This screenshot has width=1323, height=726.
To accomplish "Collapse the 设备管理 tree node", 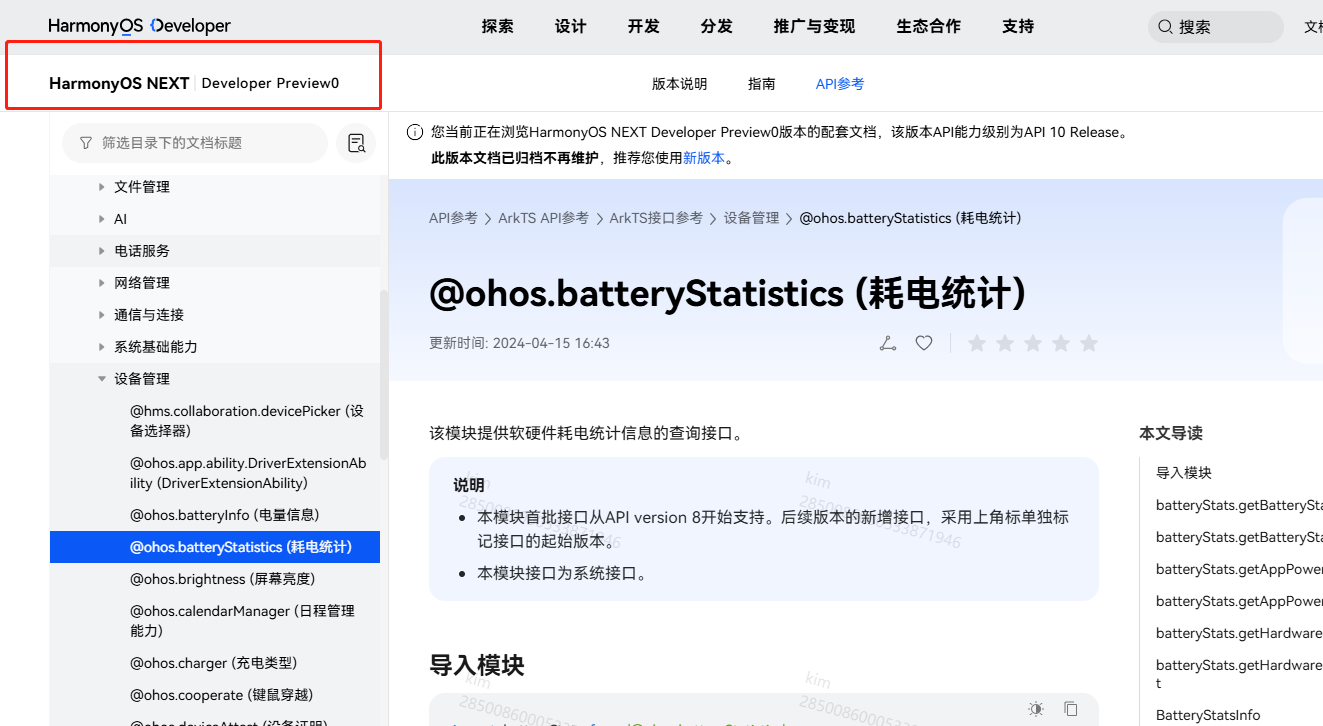I will point(102,379).
